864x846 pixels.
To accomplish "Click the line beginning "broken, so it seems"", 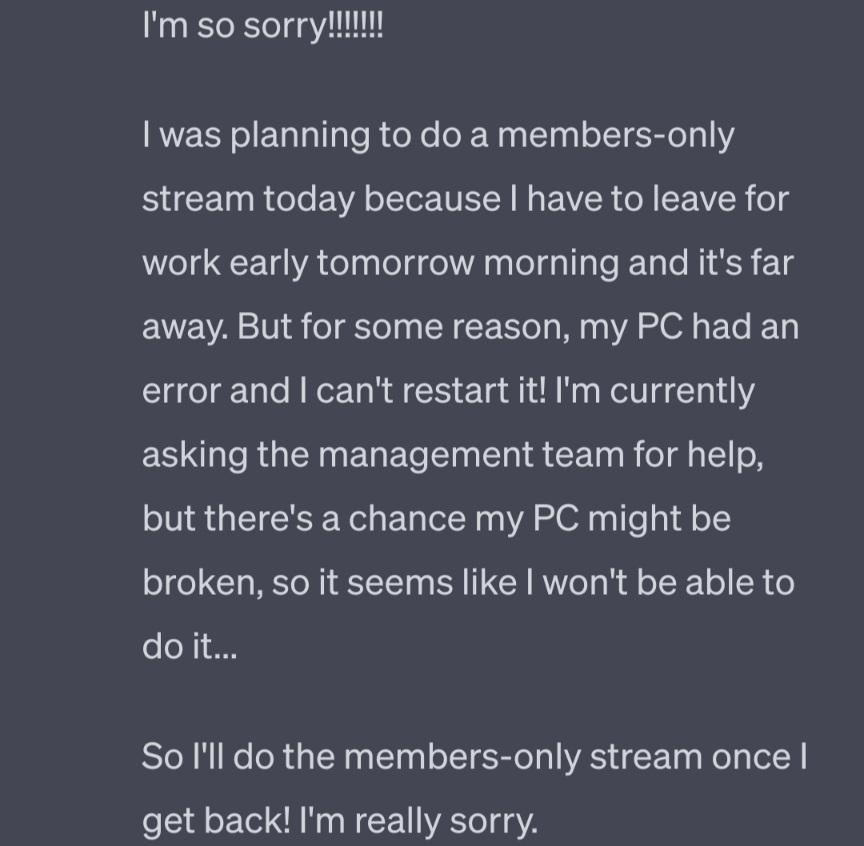I will pyautogui.click(x=468, y=583).
